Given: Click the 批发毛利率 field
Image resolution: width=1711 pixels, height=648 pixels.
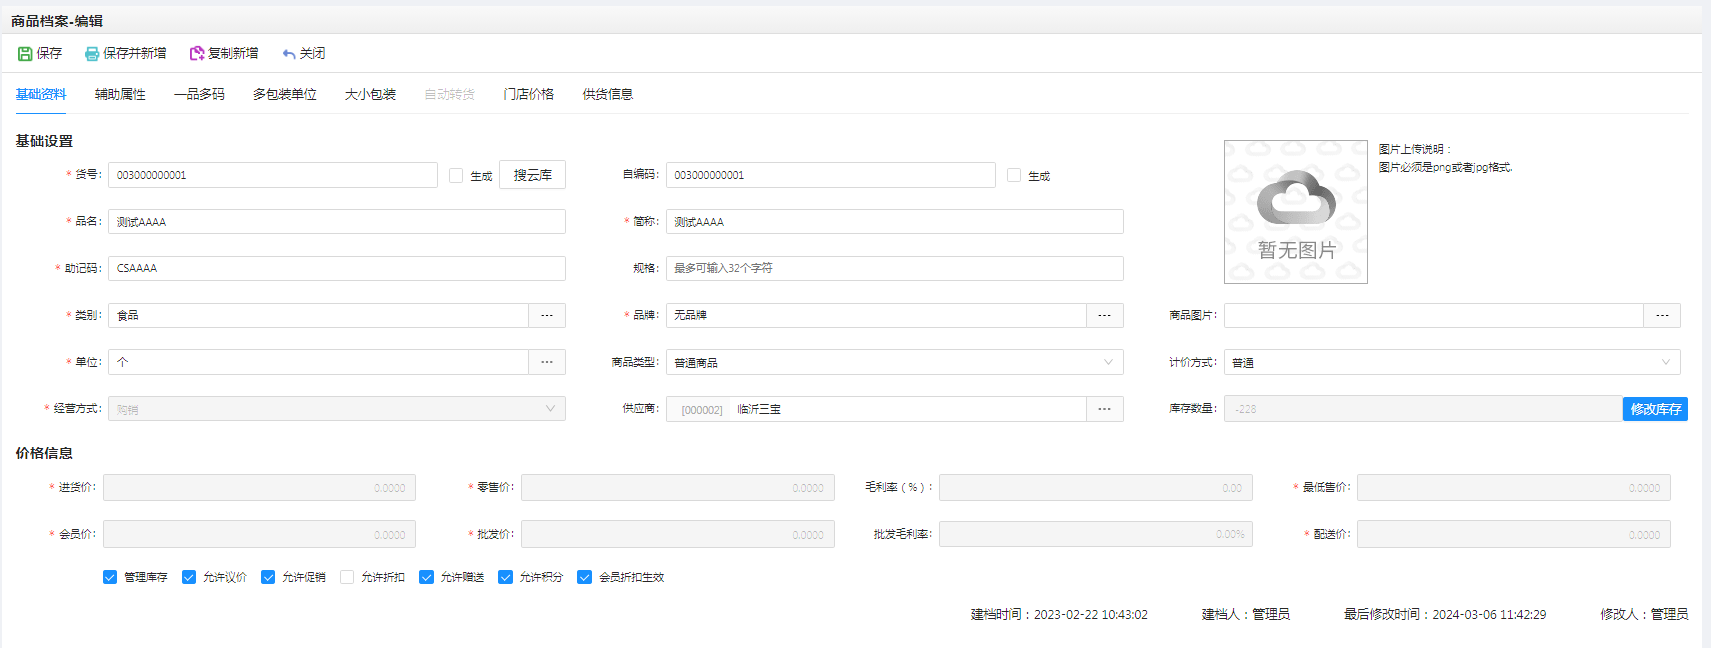Looking at the screenshot, I should pyautogui.click(x=1095, y=534).
